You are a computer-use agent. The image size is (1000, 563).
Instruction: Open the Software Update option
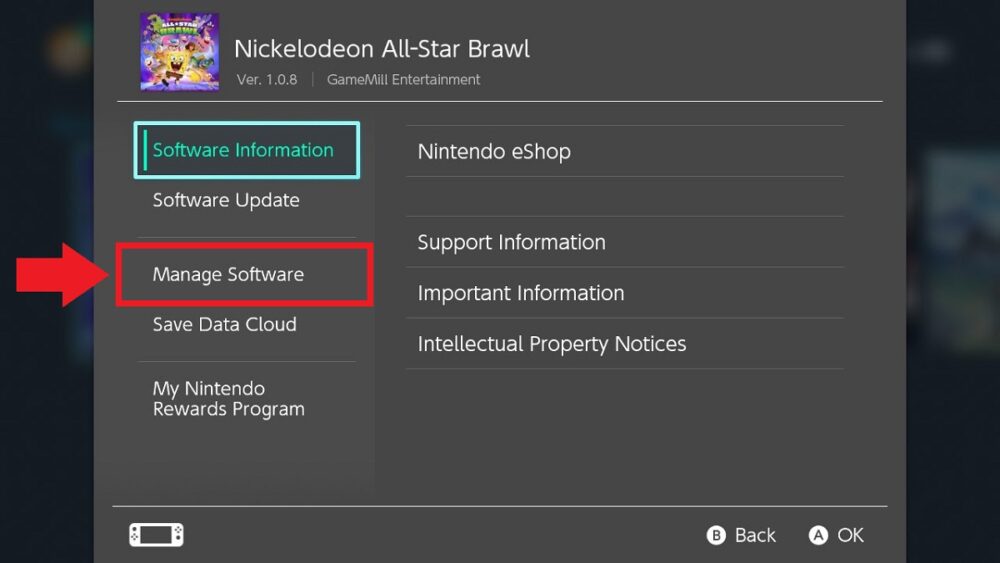[226, 200]
